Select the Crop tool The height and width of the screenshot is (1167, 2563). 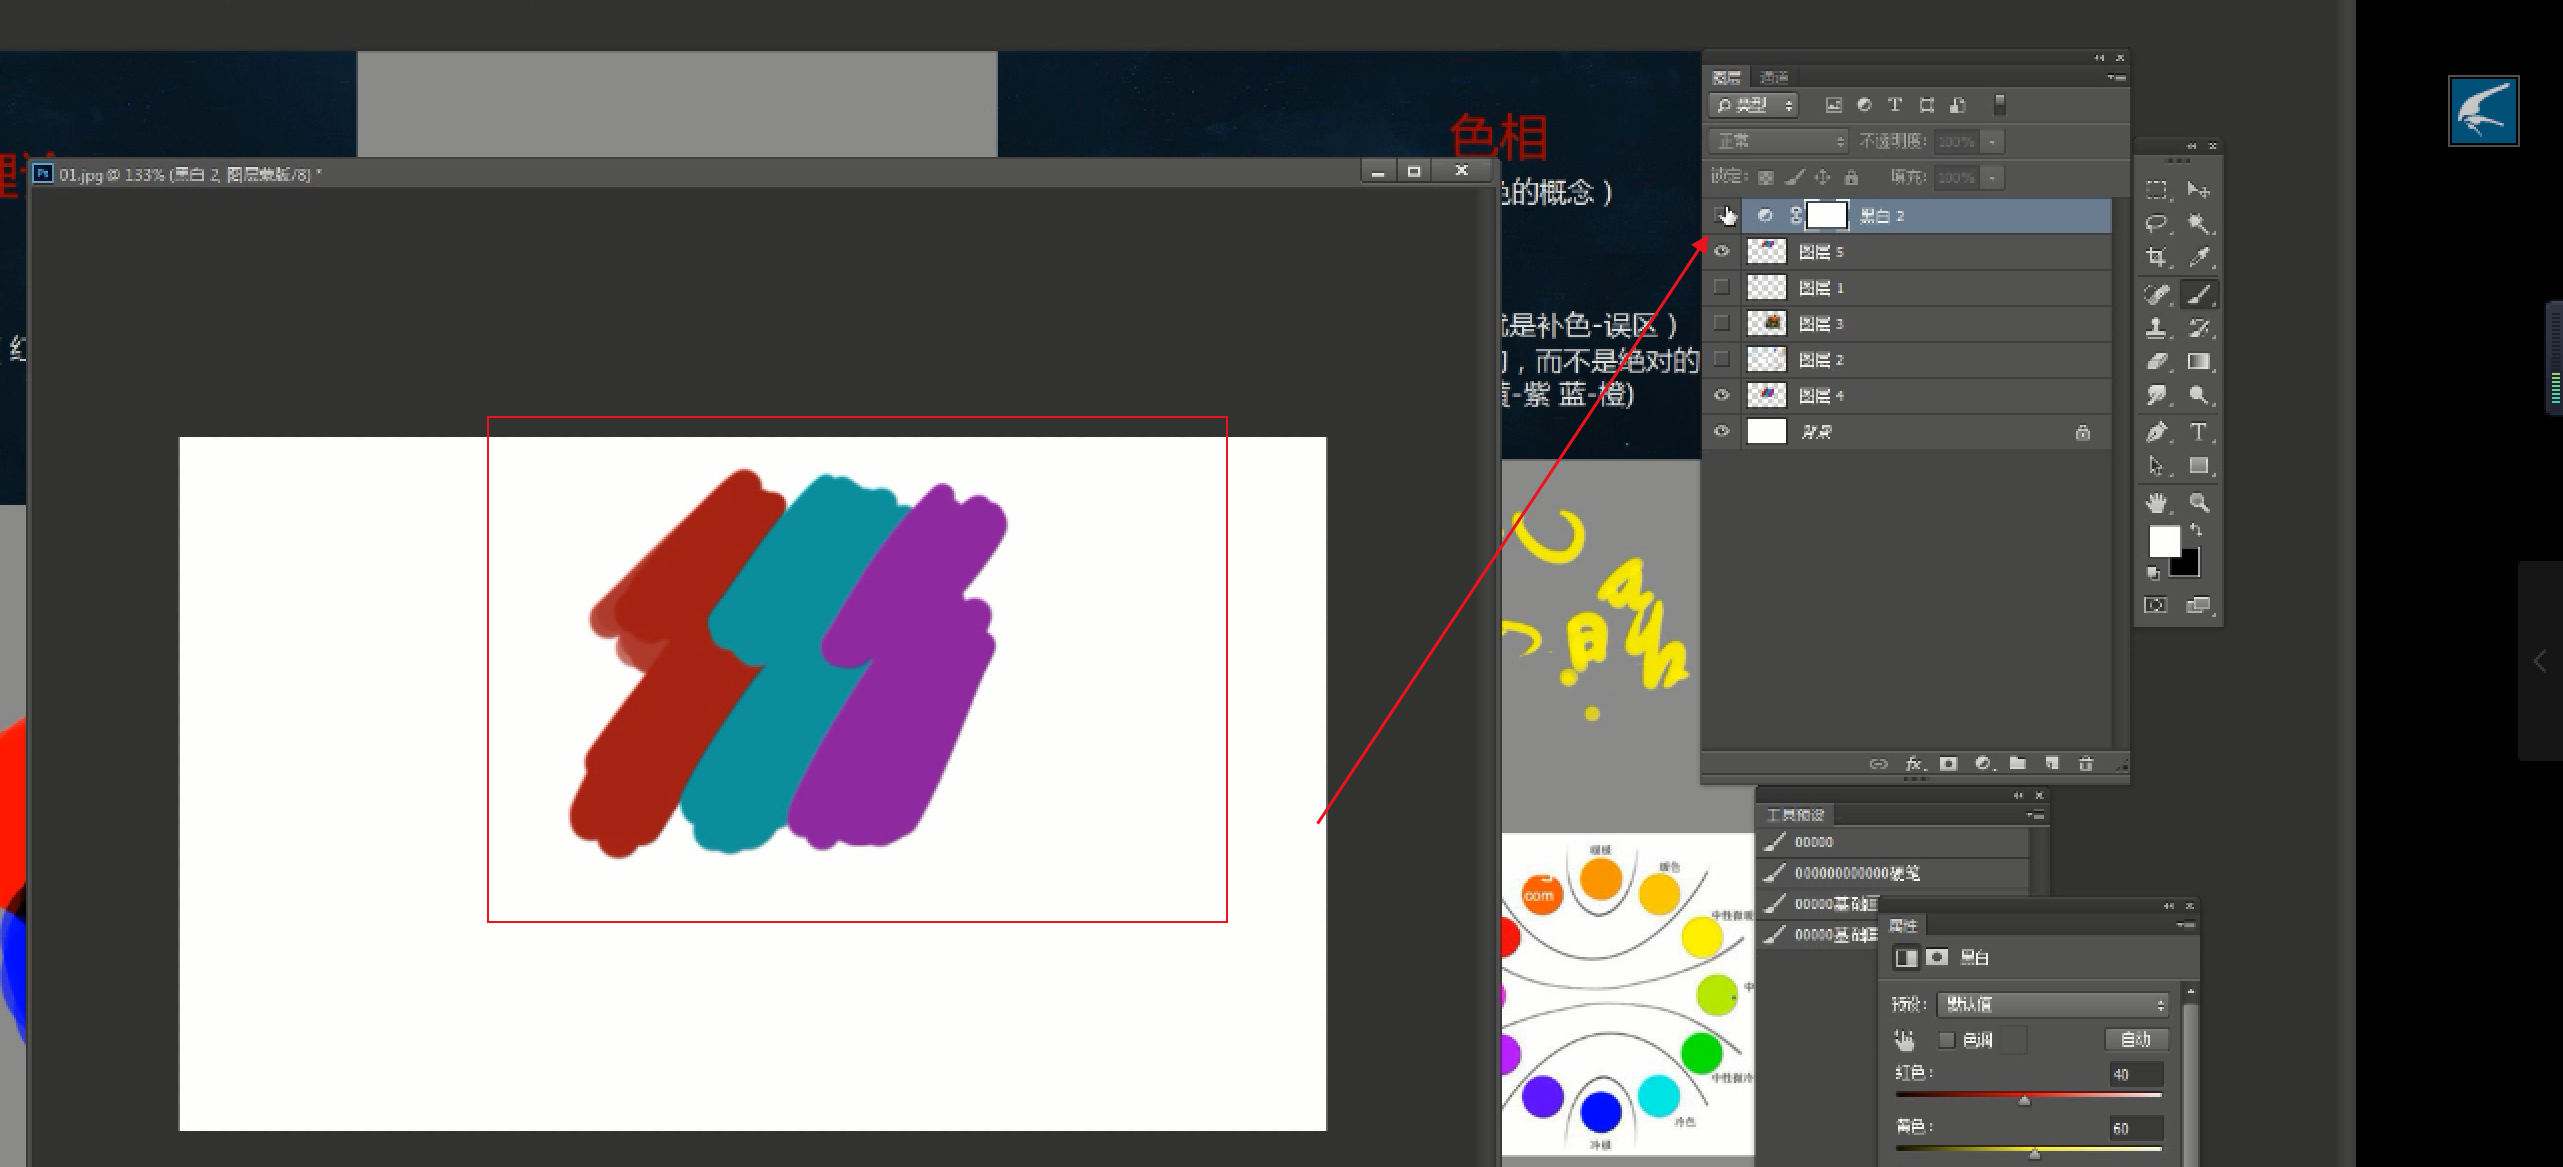tap(2156, 257)
